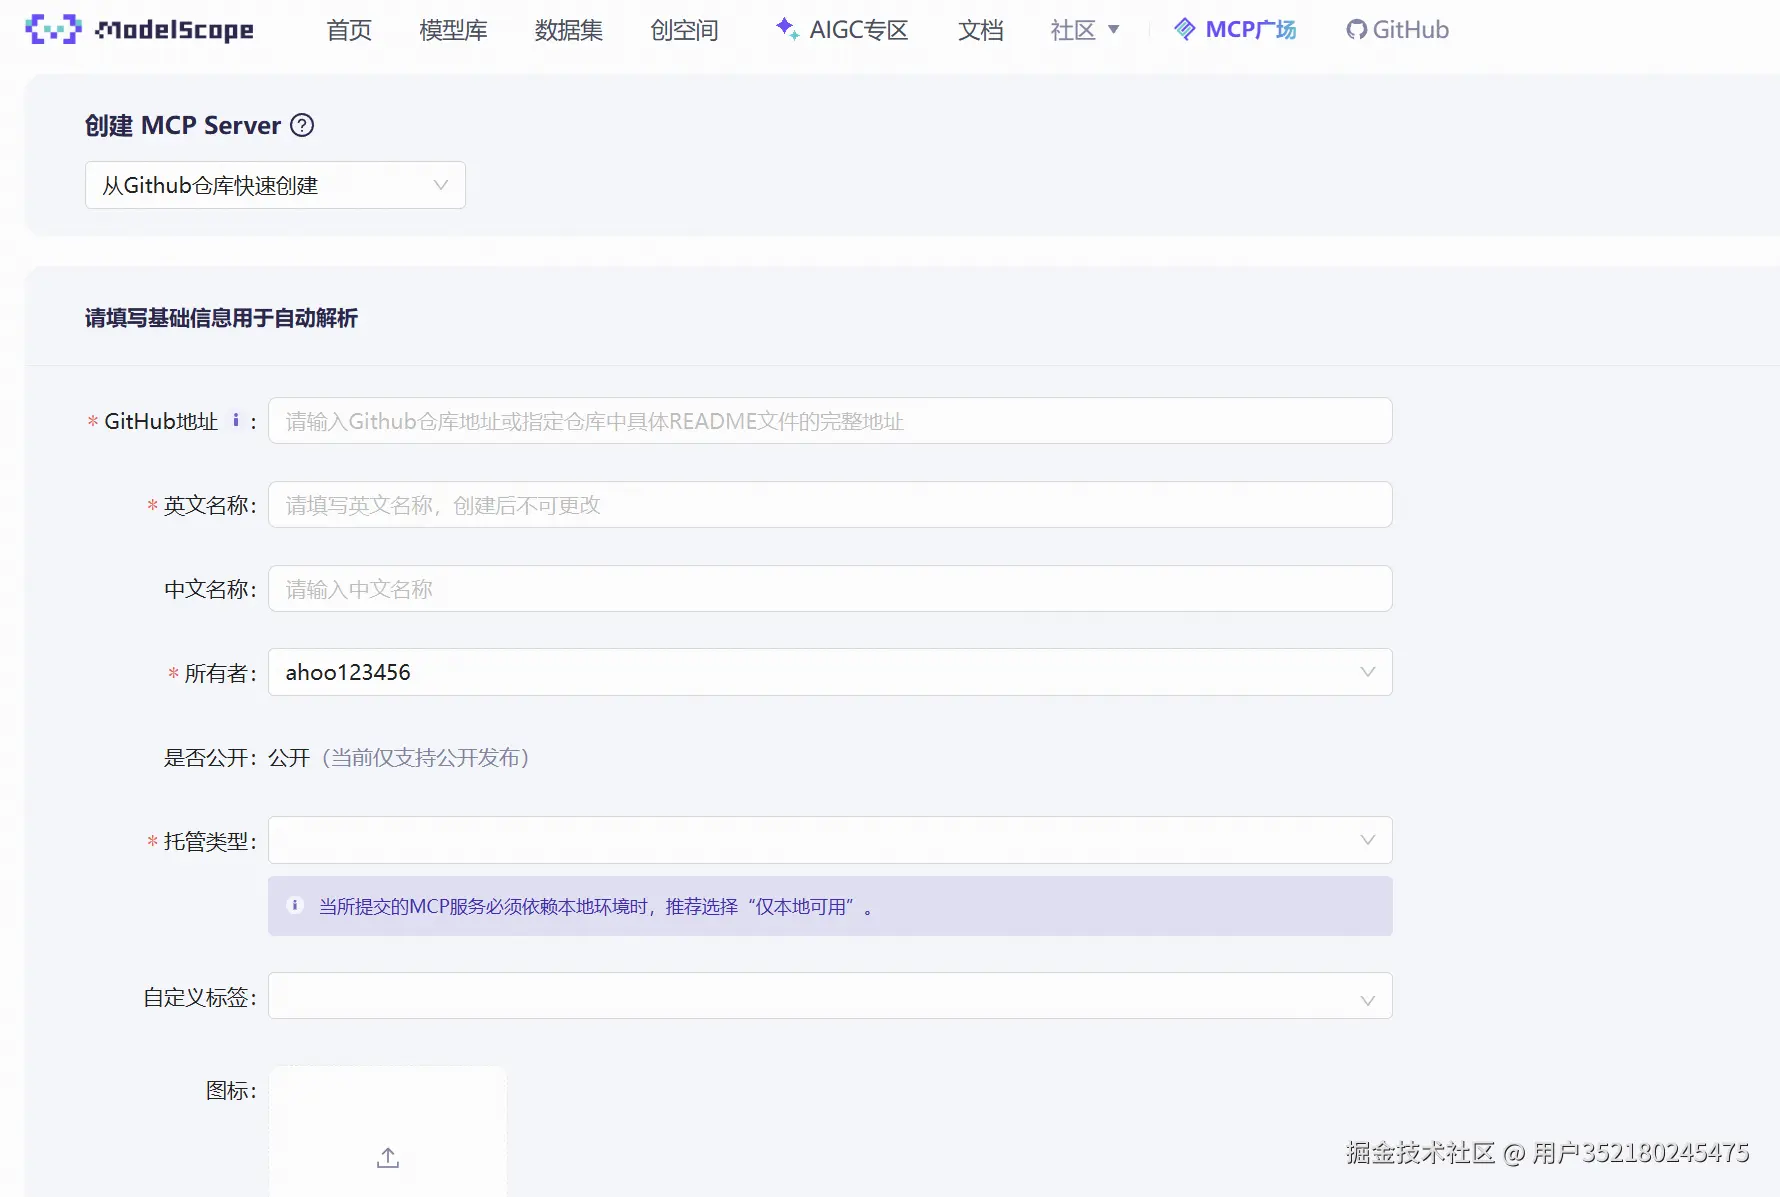Click the GitHub octocat icon

[x=1356, y=30]
